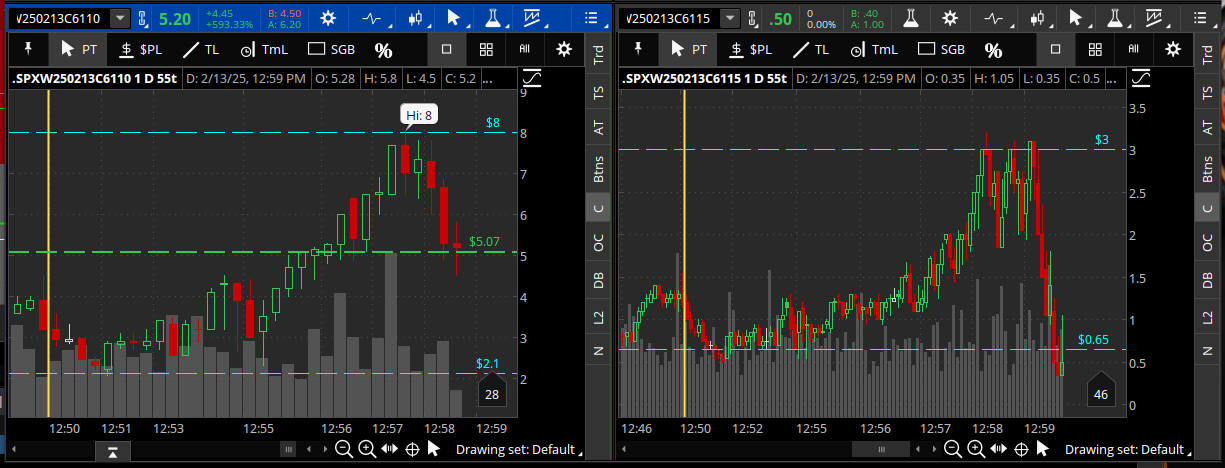Select the TmL time level tool in left chart
This screenshot has width=1225, height=468.
click(x=262, y=49)
